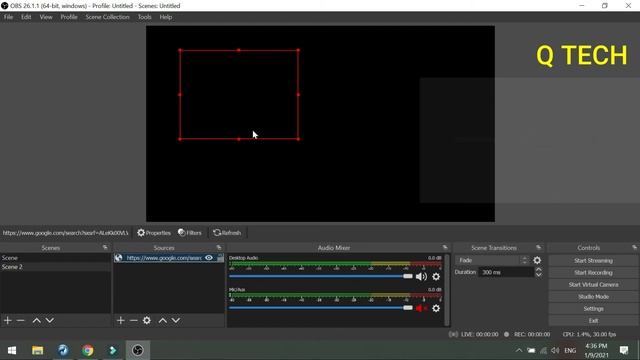Click ENG language indicator in tray
Screen dimensions: 640x360
pyautogui.click(x=570, y=350)
